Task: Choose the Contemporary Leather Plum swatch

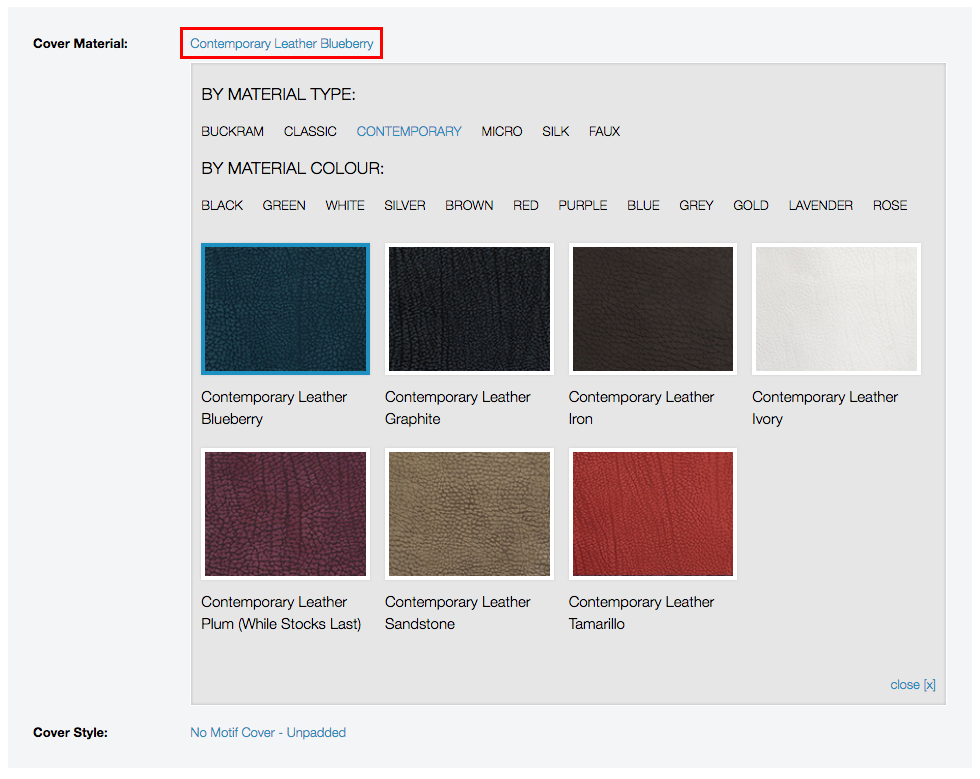Action: pos(285,514)
